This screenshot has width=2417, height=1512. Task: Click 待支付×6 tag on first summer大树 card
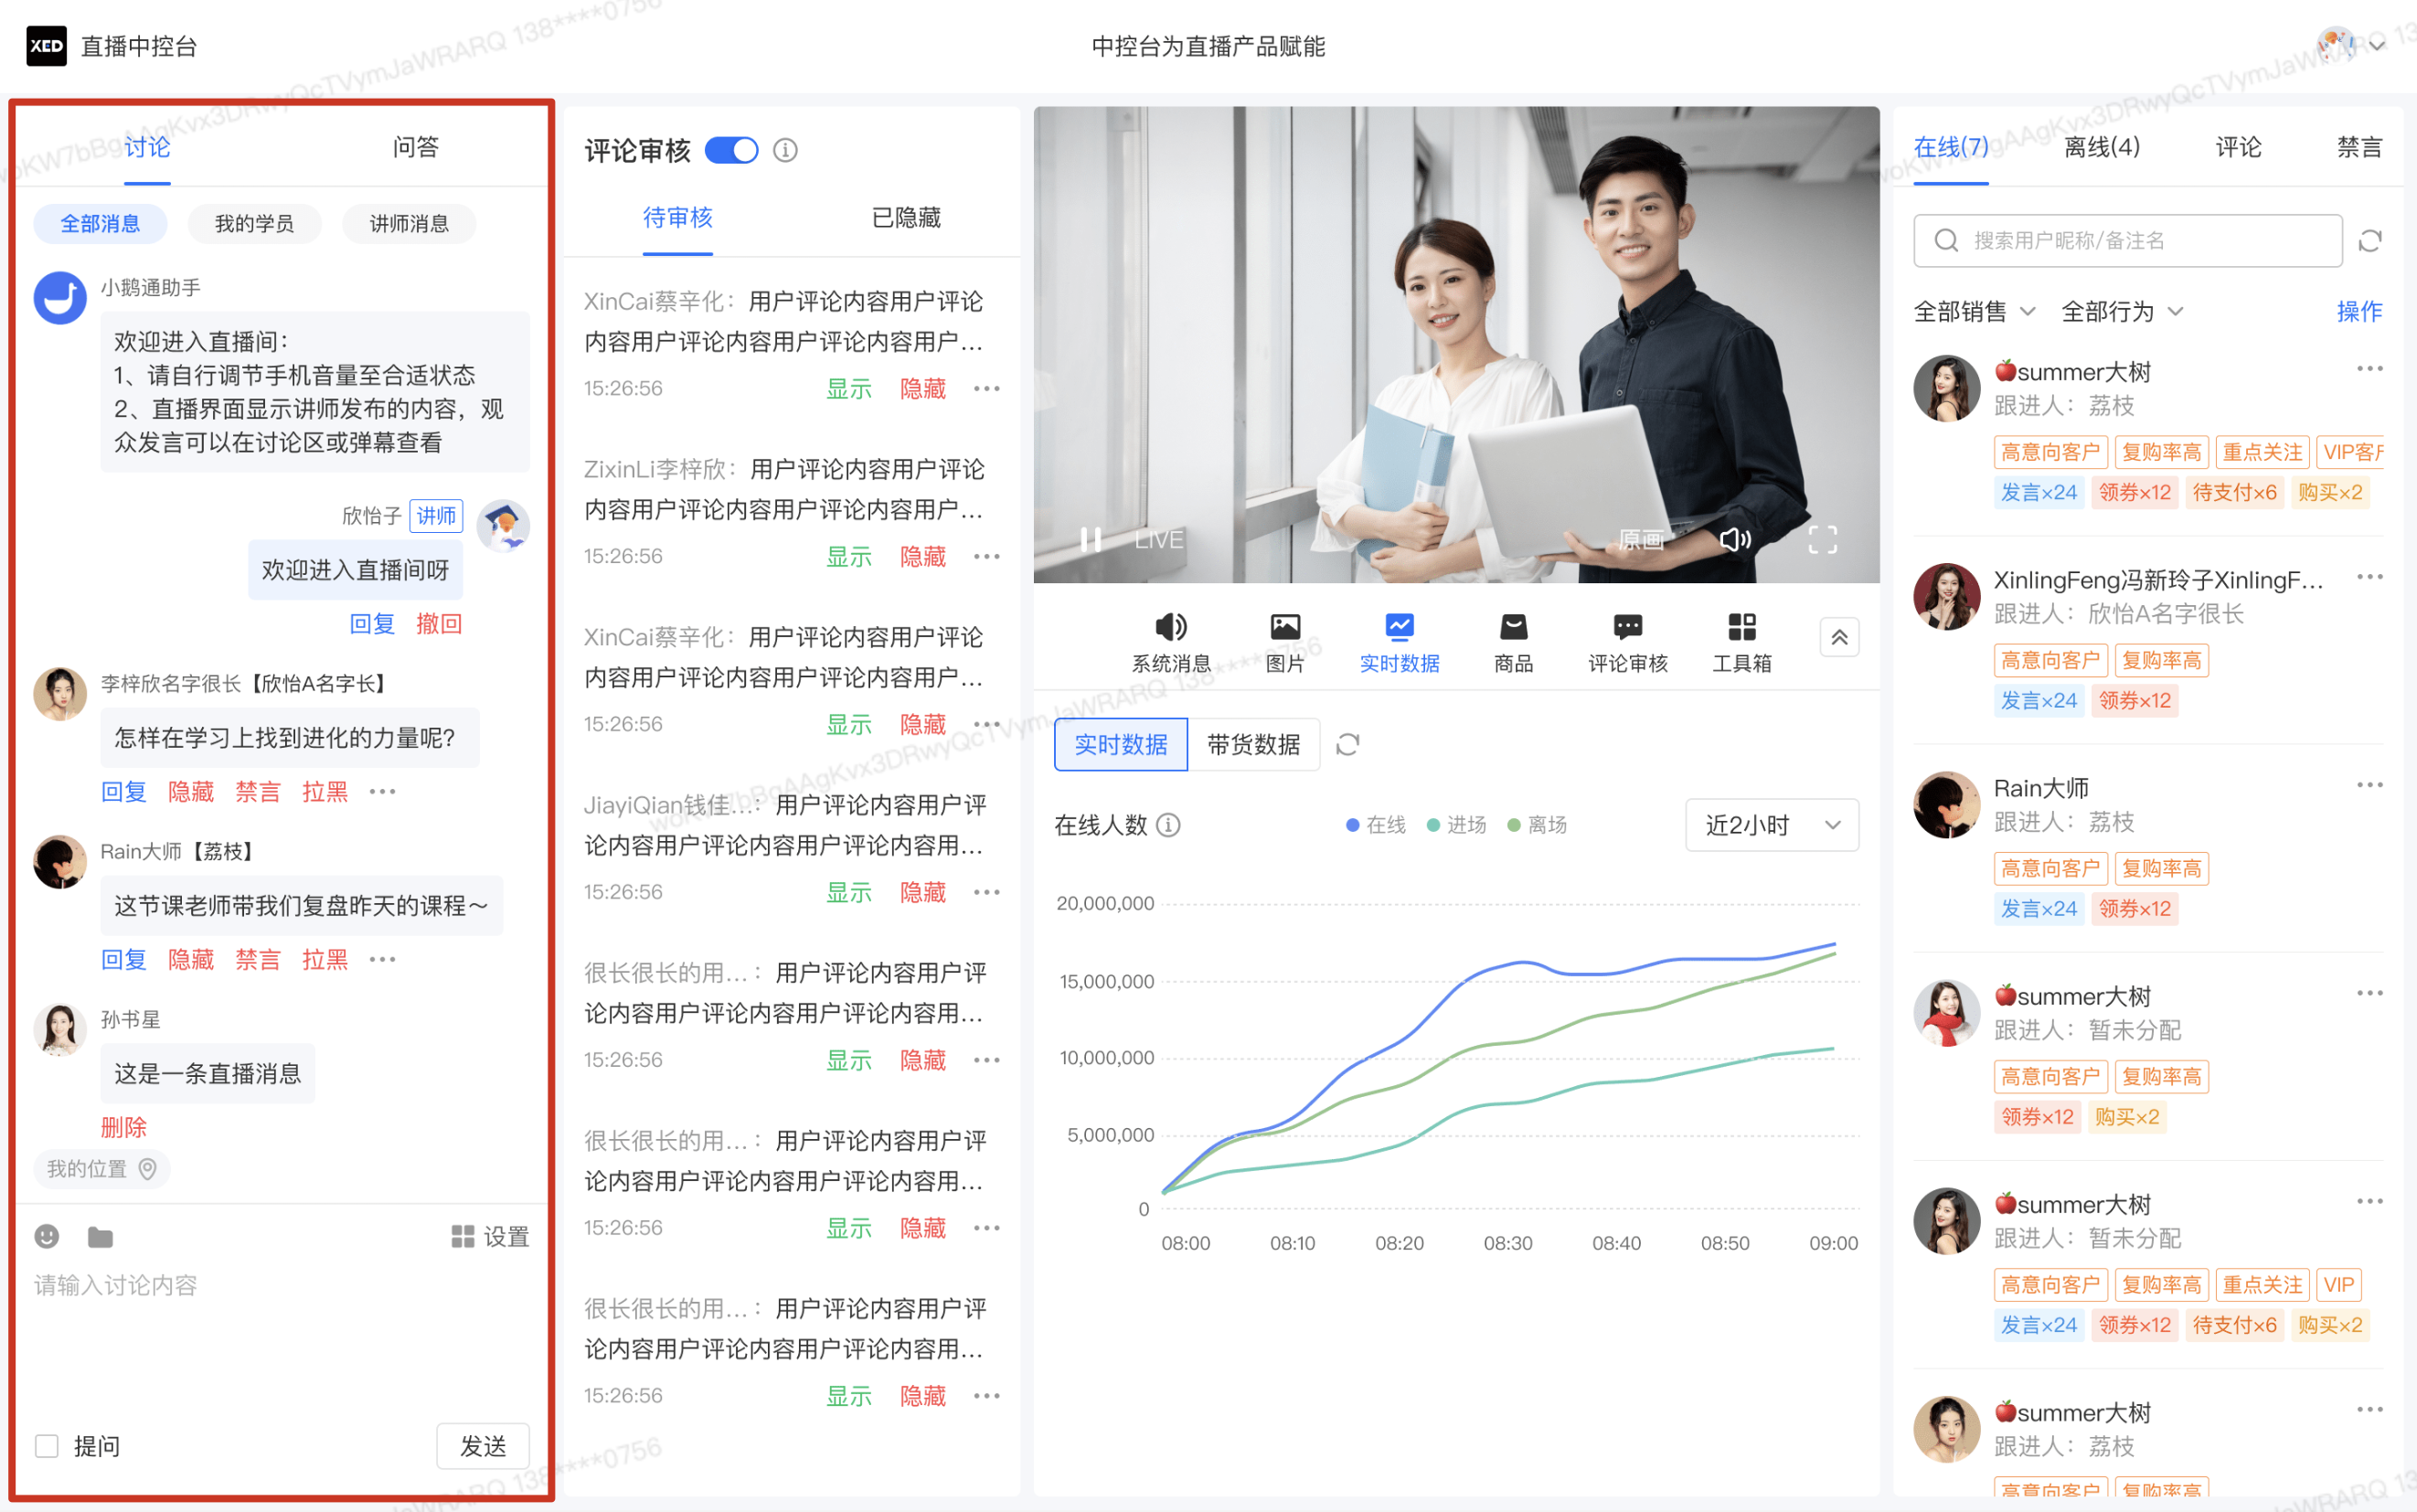click(x=2234, y=493)
